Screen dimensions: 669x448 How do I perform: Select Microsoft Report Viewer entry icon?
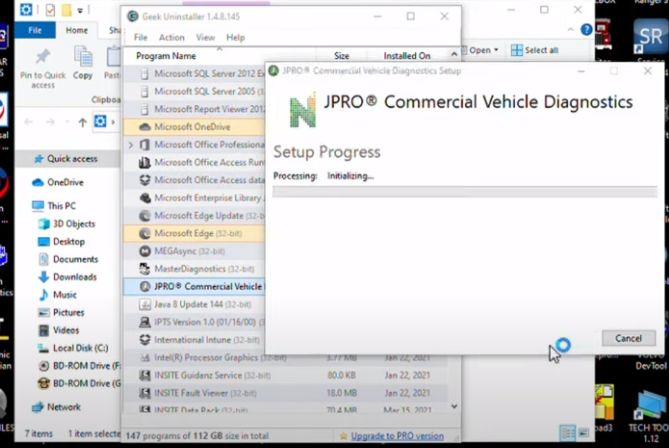(x=145, y=109)
